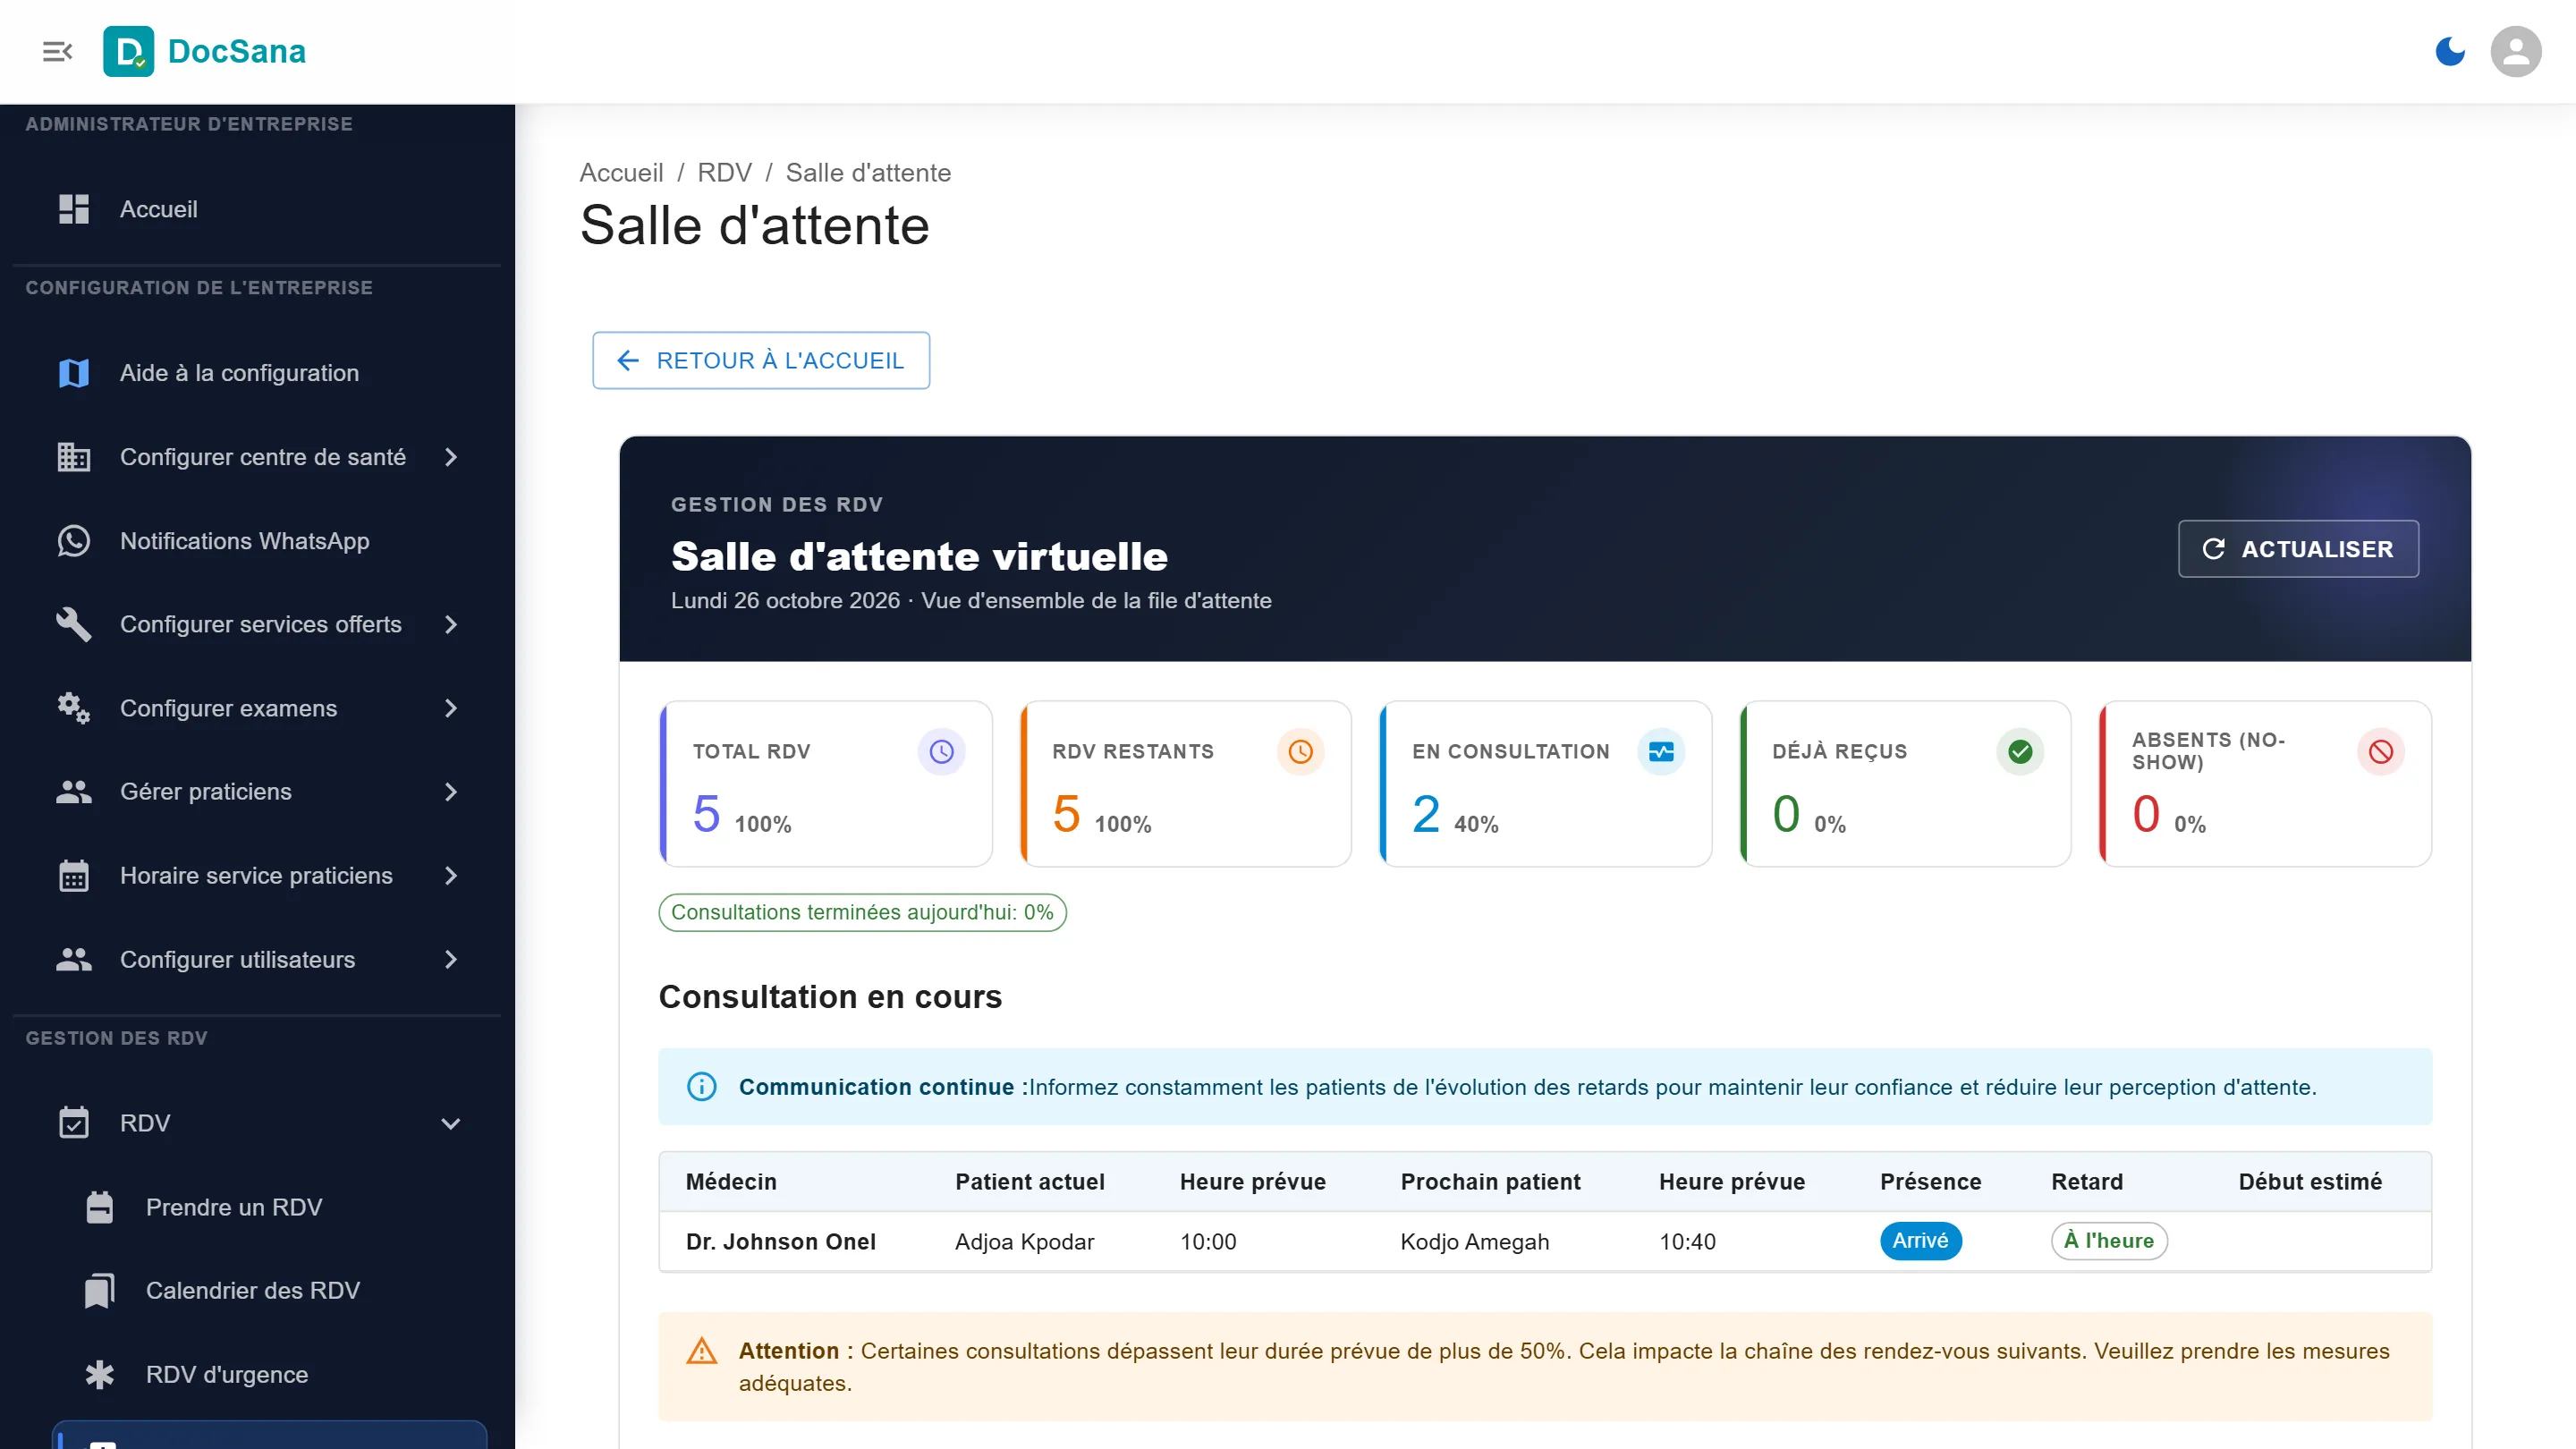Click Dr. Johnson Onel in table
Screen dimensions: 2576x1449
click(781, 1242)
